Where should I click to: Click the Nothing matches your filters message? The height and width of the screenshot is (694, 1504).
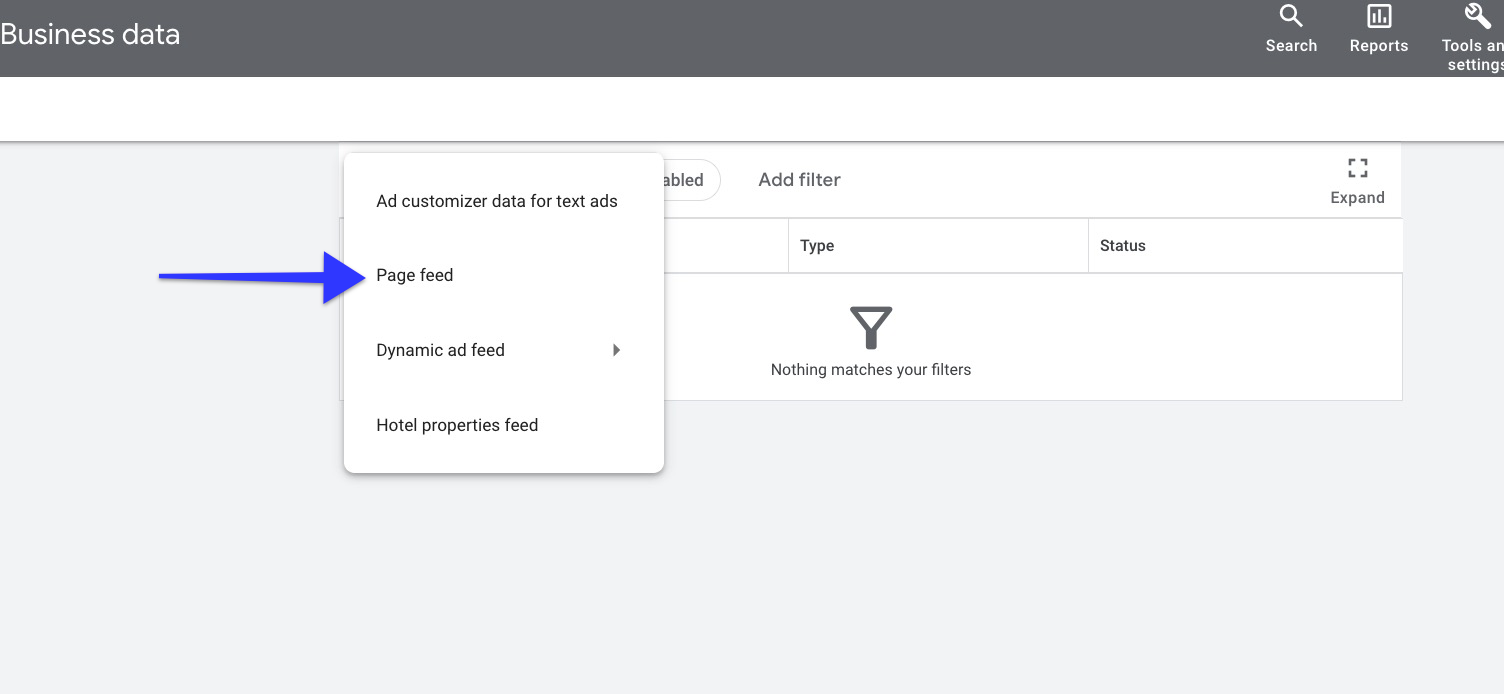[871, 370]
